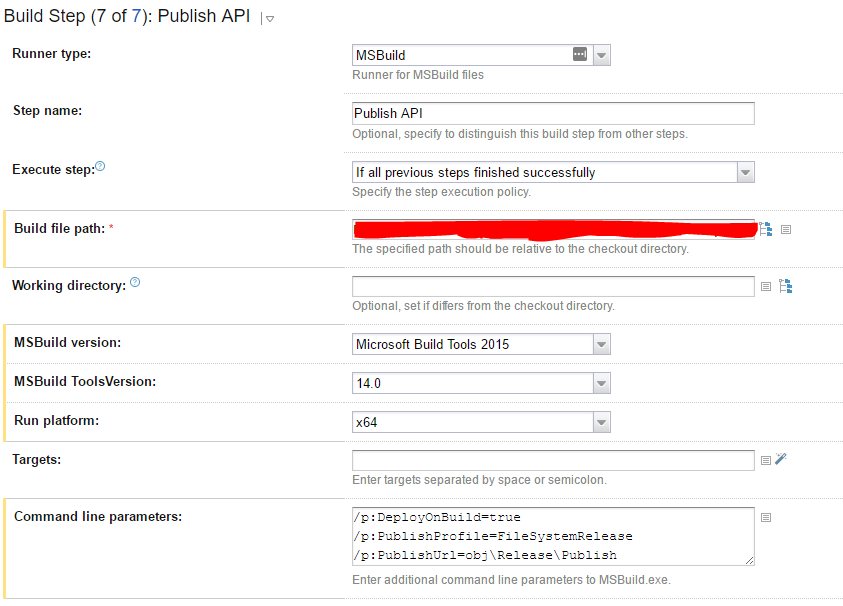Click parameter list icon beside Targets field

click(766, 460)
